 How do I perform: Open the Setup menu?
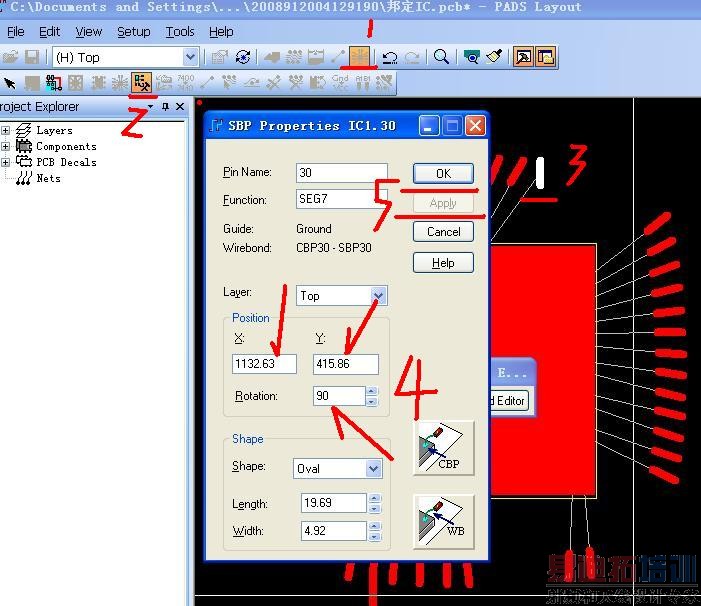134,32
